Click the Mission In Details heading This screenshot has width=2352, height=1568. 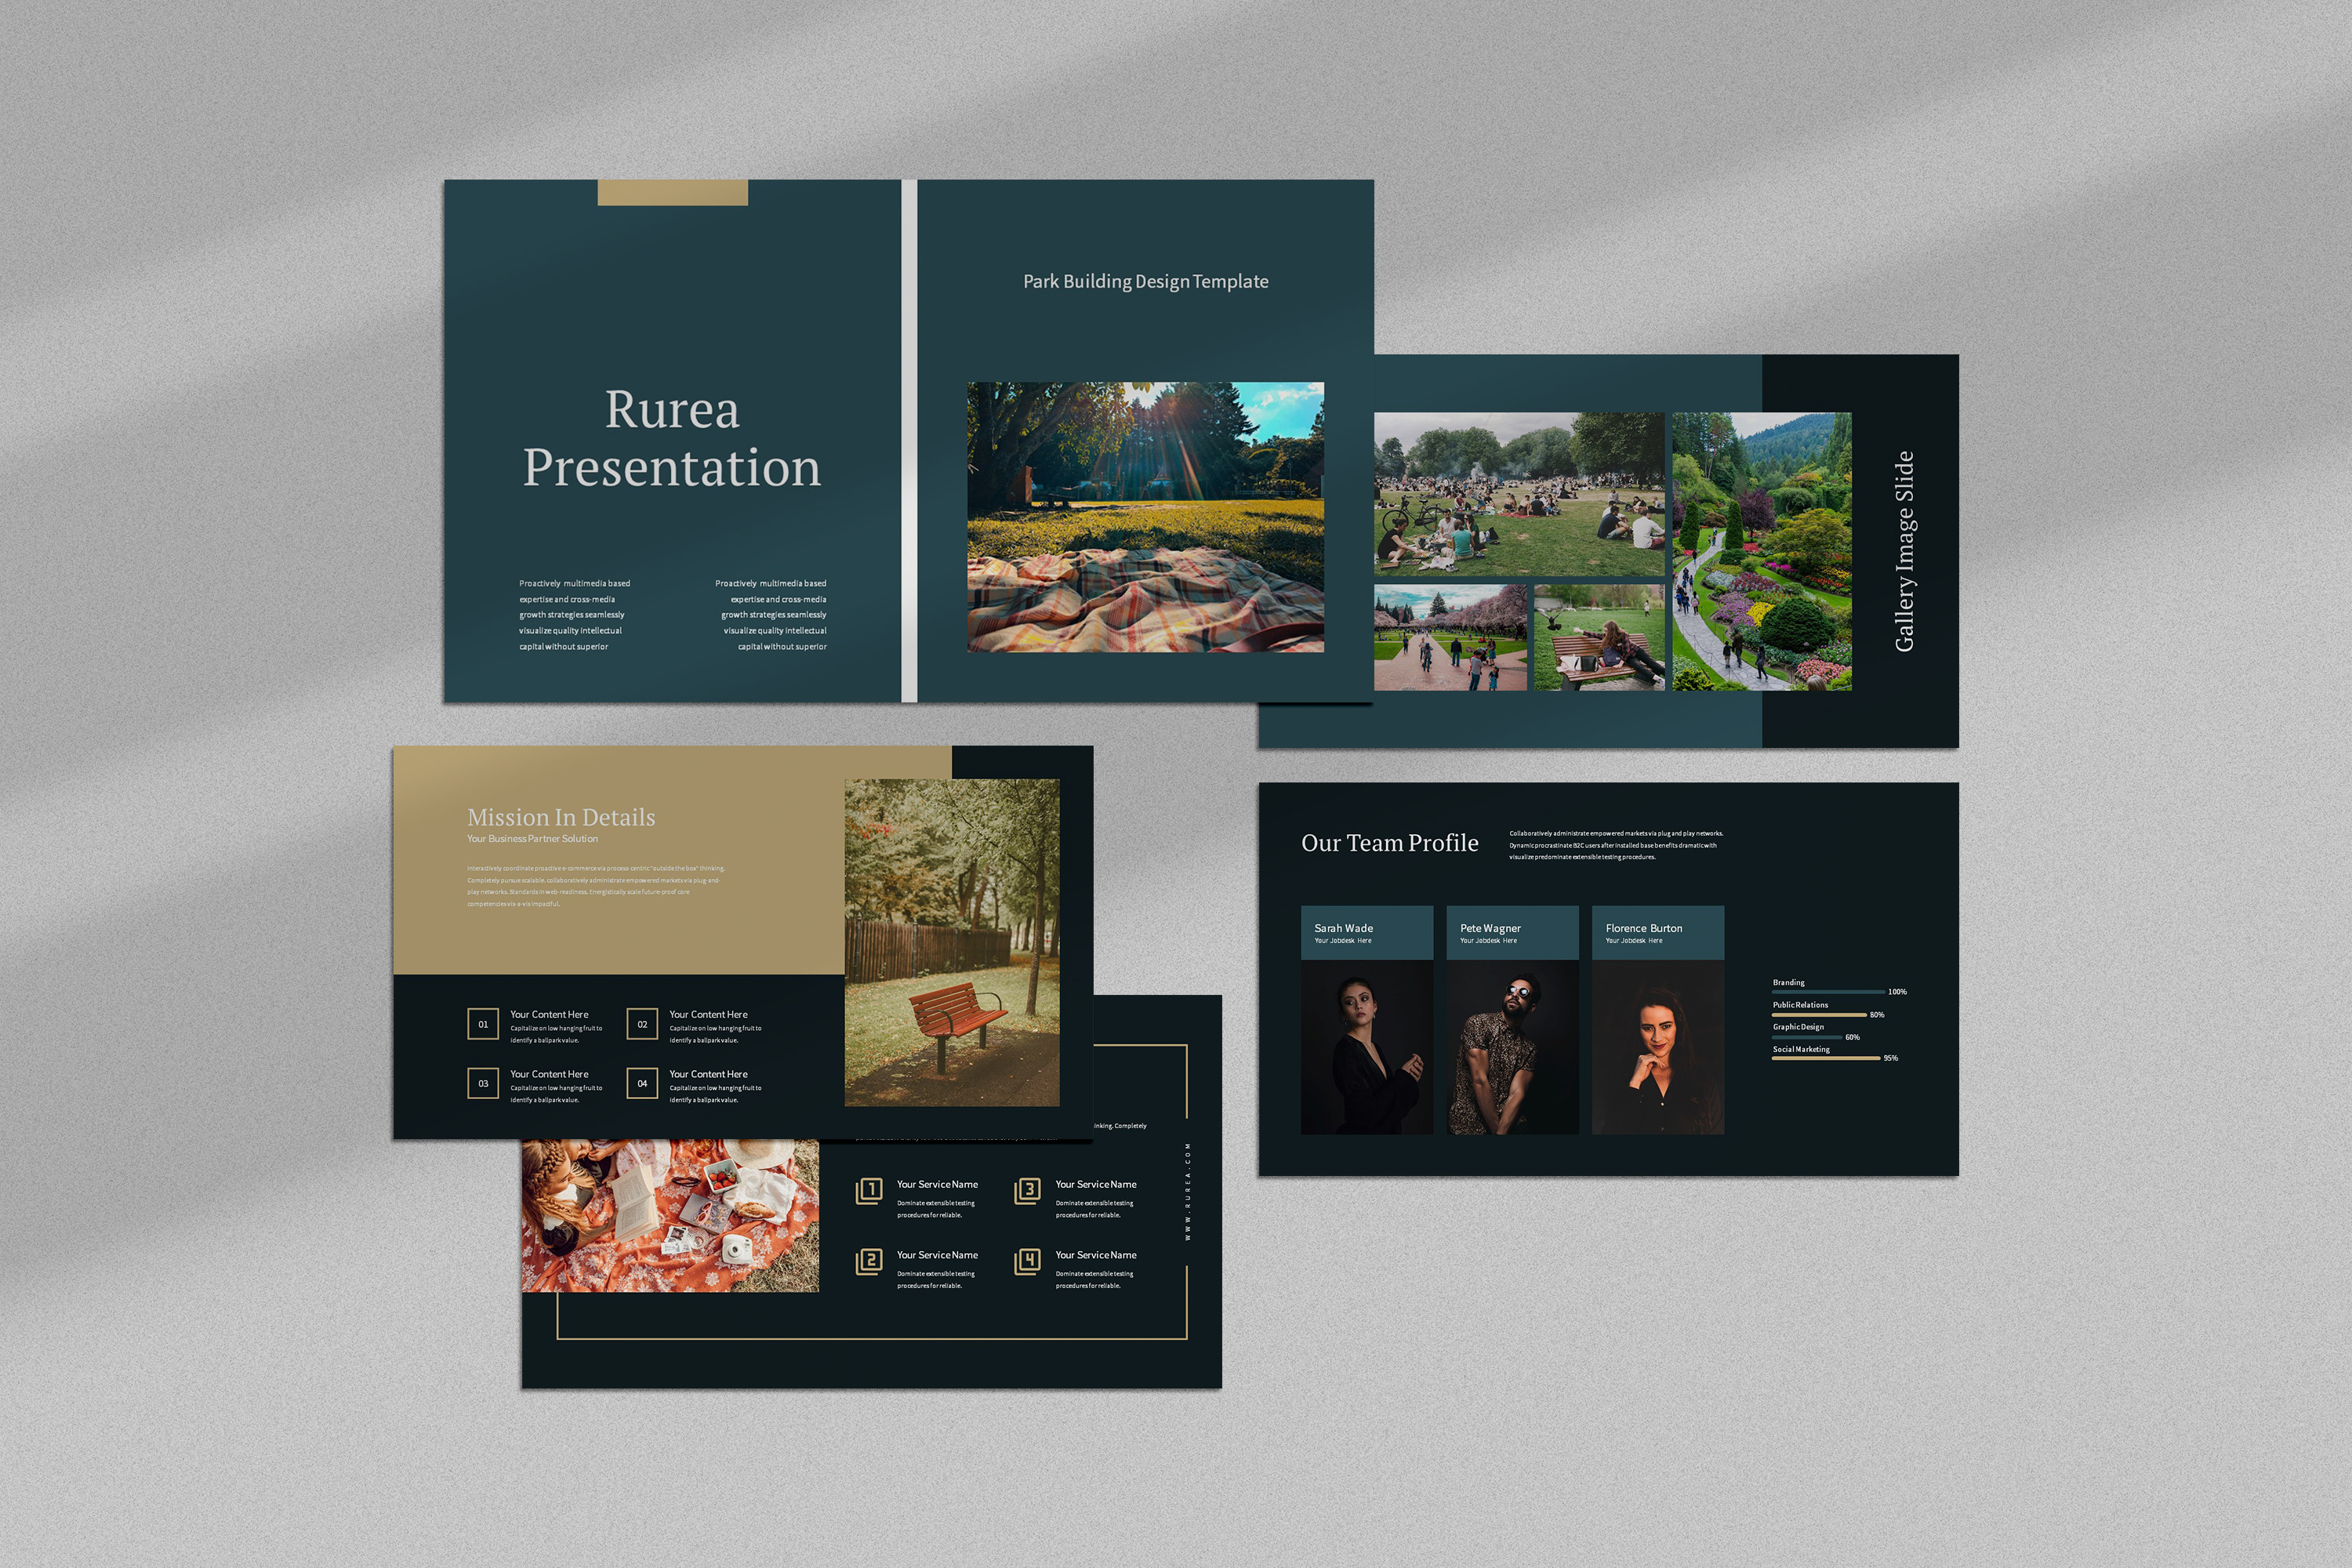[561, 817]
